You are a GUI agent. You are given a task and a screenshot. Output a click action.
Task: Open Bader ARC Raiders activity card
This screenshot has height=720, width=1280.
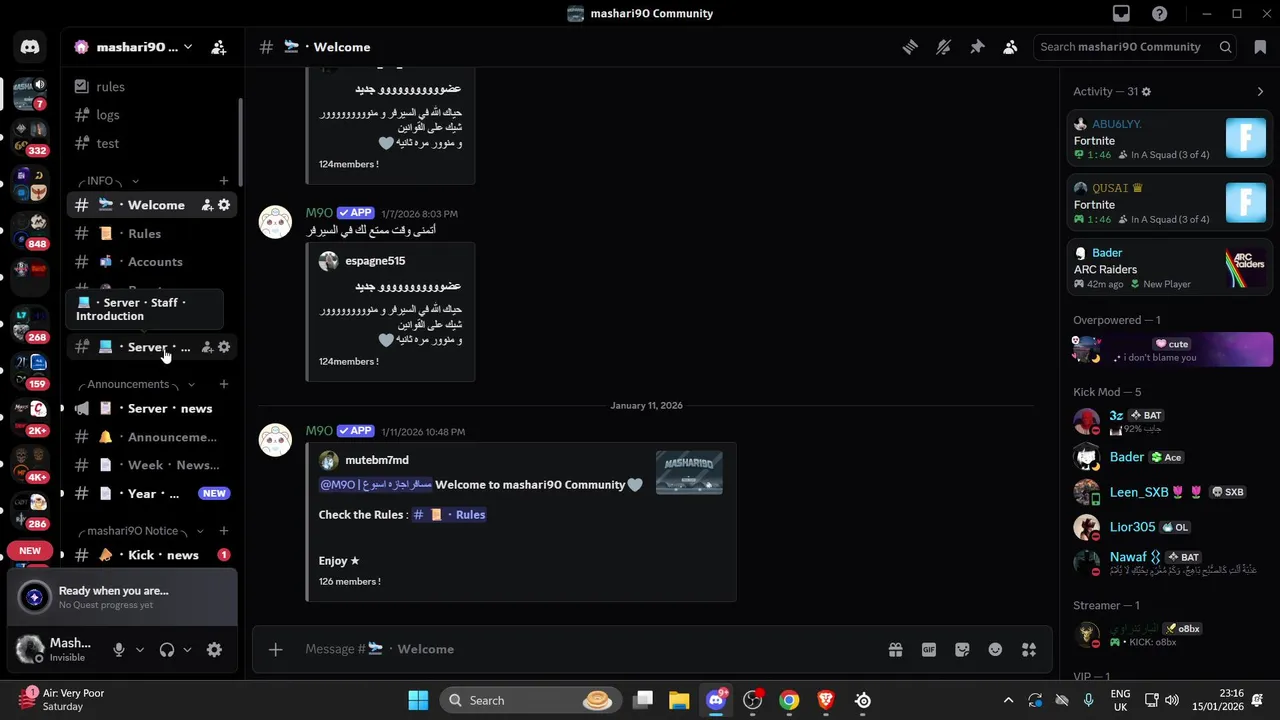1170,268
